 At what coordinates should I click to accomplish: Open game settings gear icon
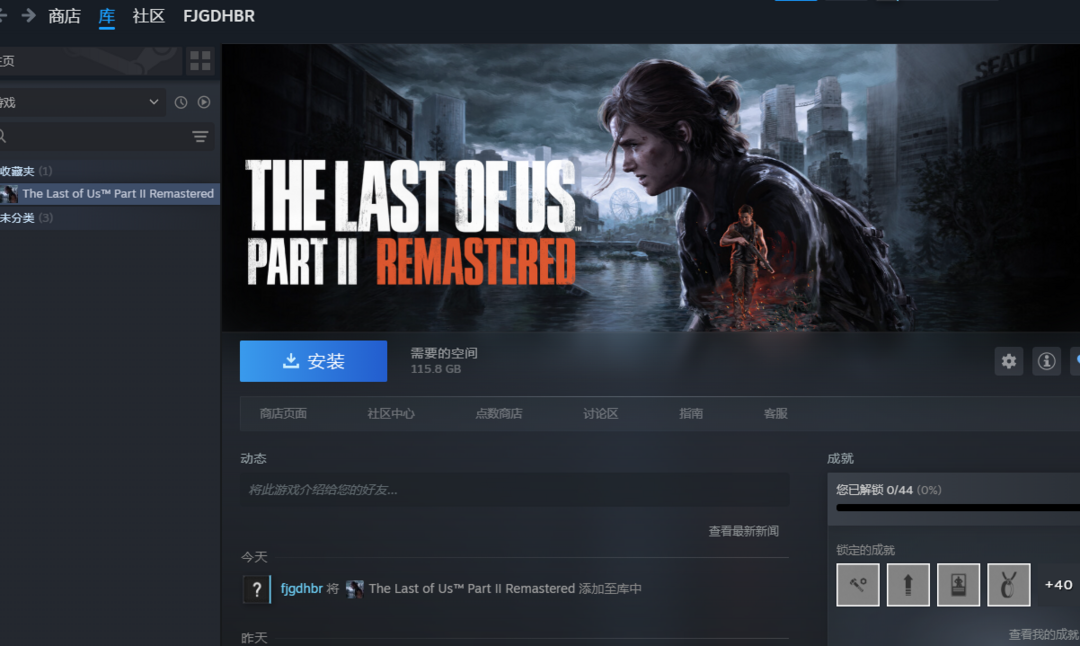pos(1008,361)
